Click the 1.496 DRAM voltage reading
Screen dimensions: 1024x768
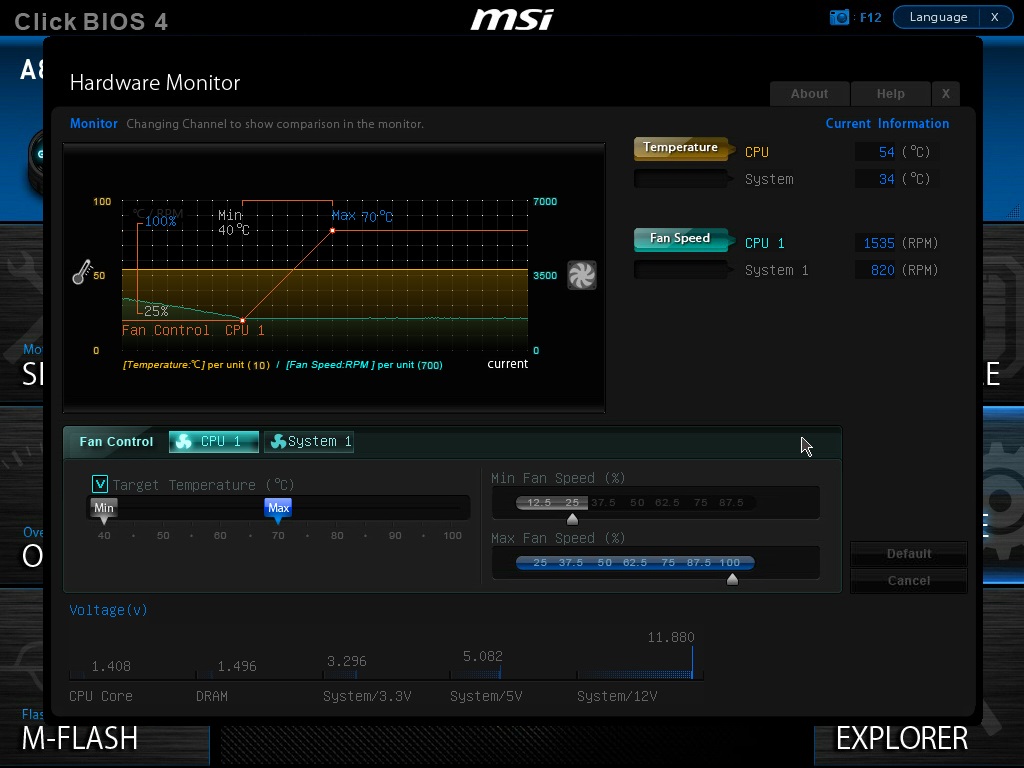coord(236,666)
